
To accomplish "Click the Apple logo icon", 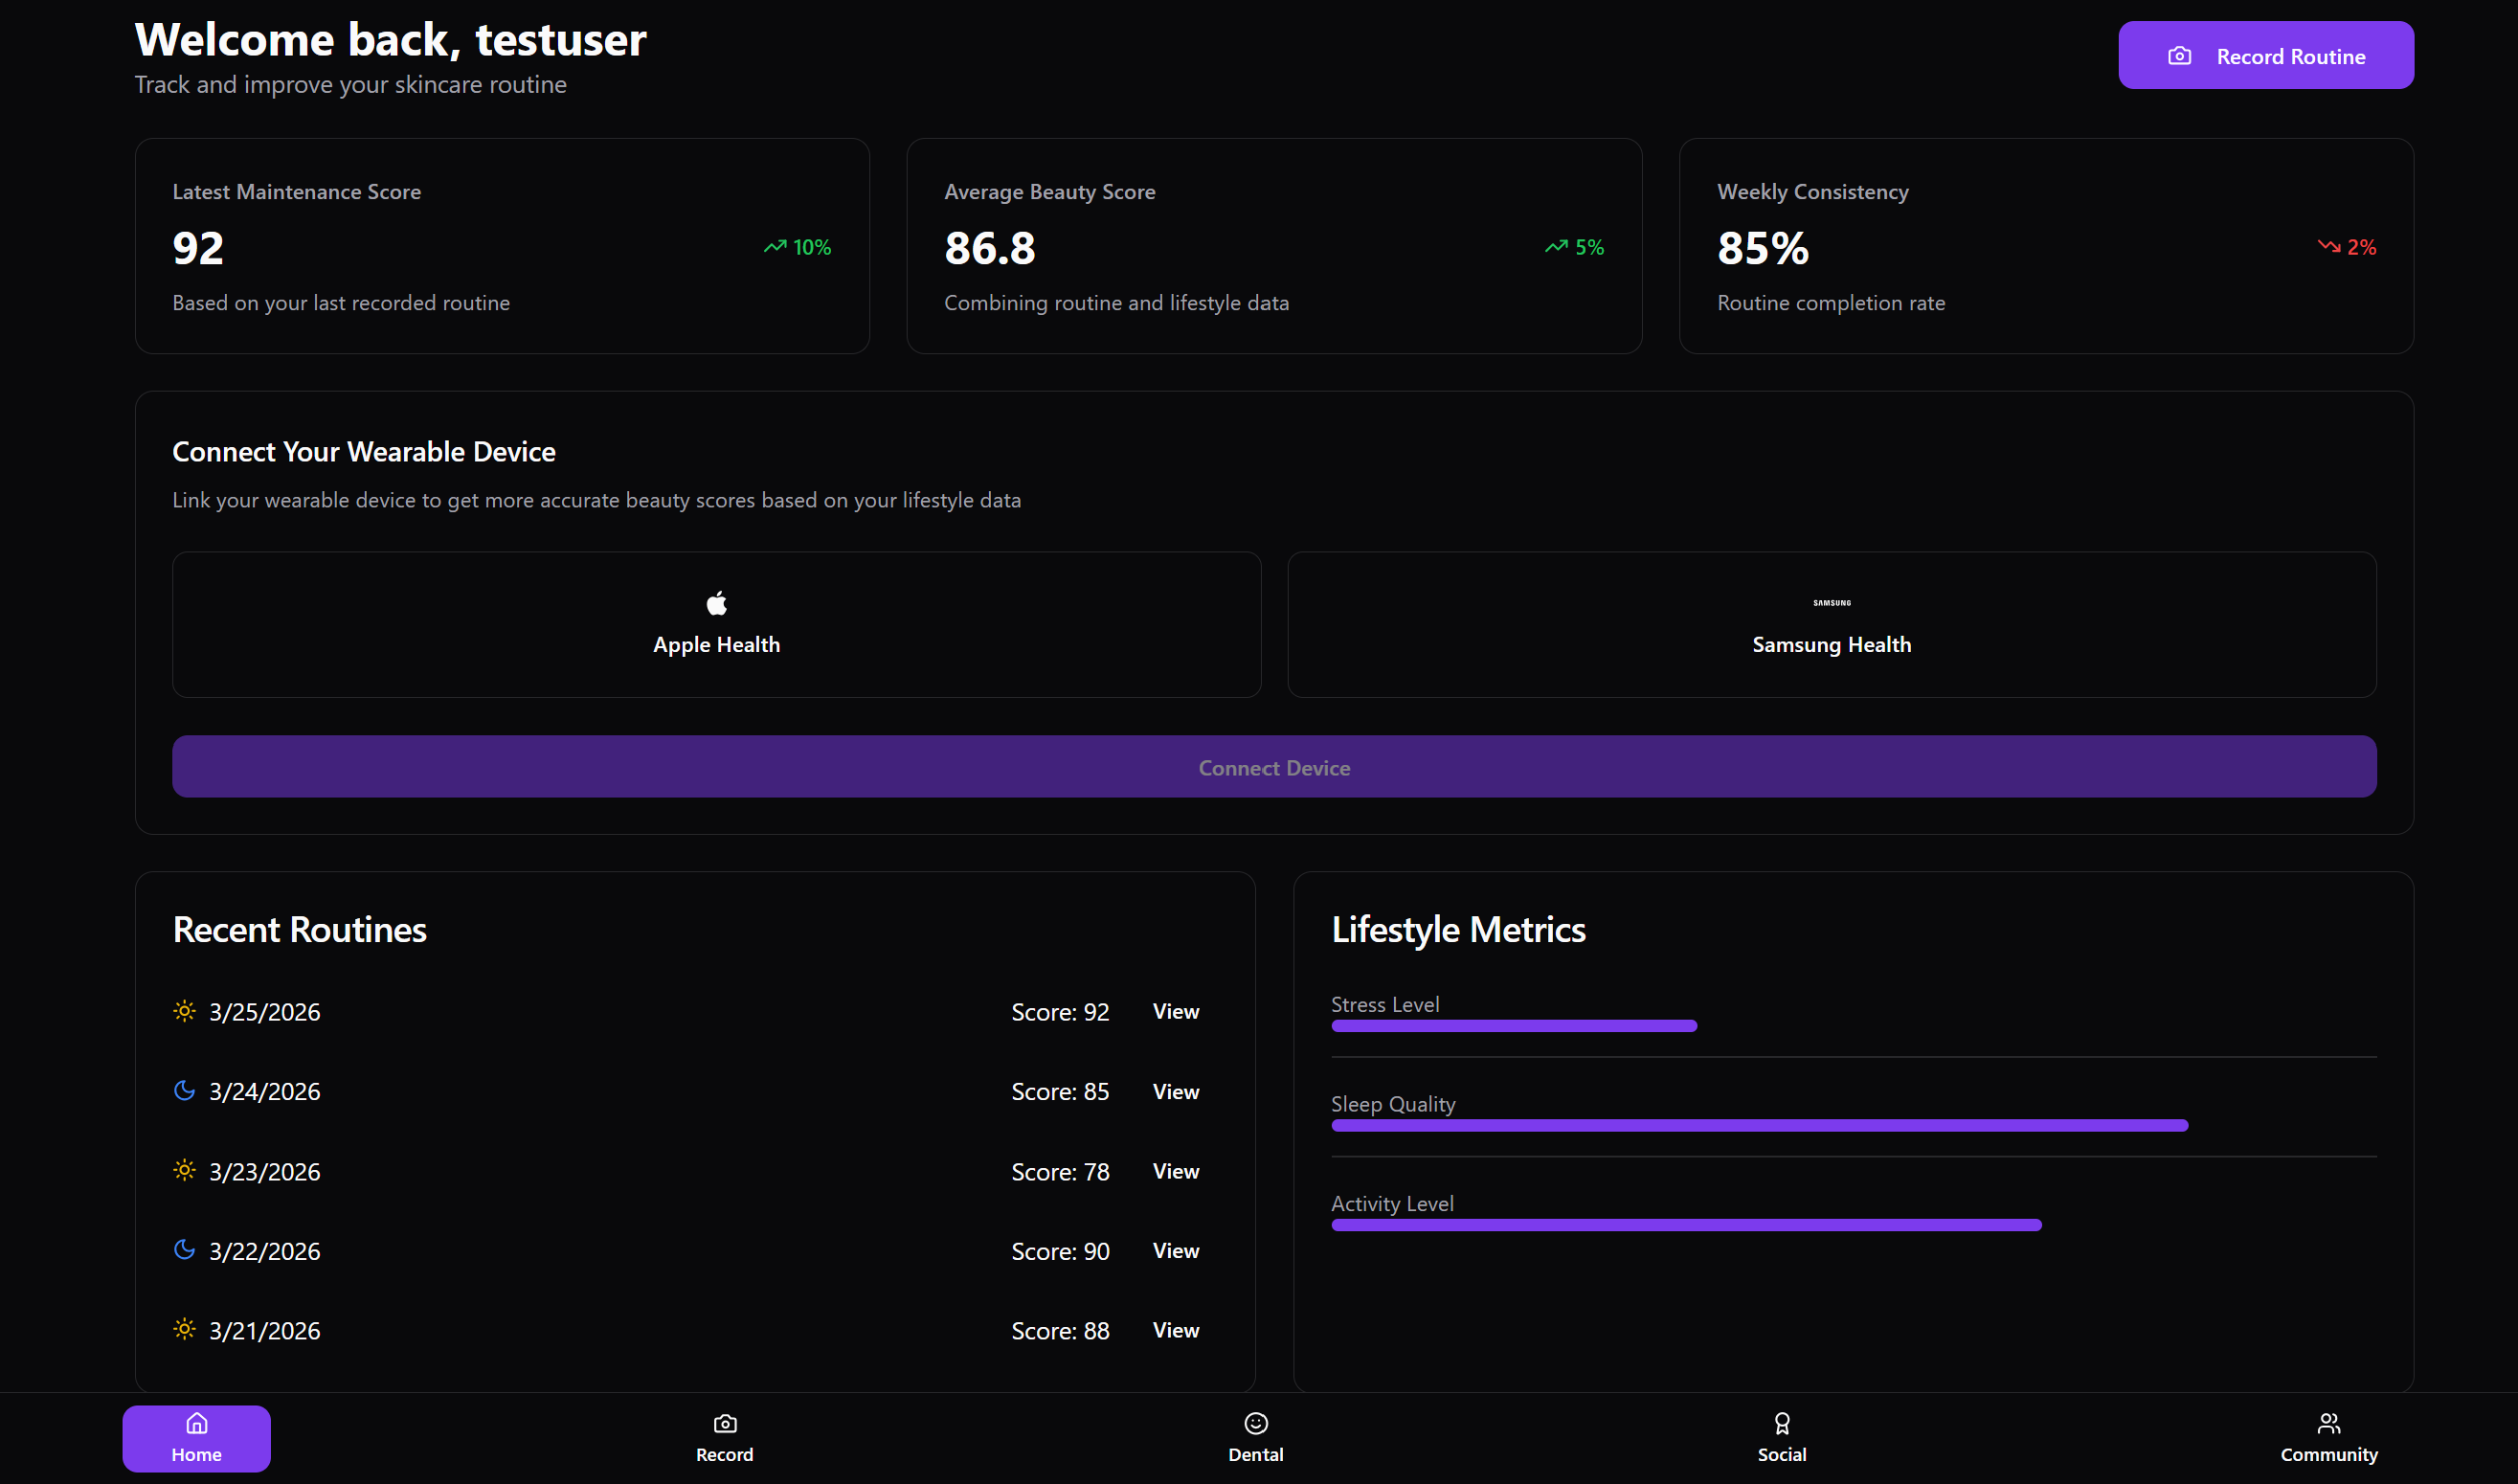I will (x=716, y=603).
